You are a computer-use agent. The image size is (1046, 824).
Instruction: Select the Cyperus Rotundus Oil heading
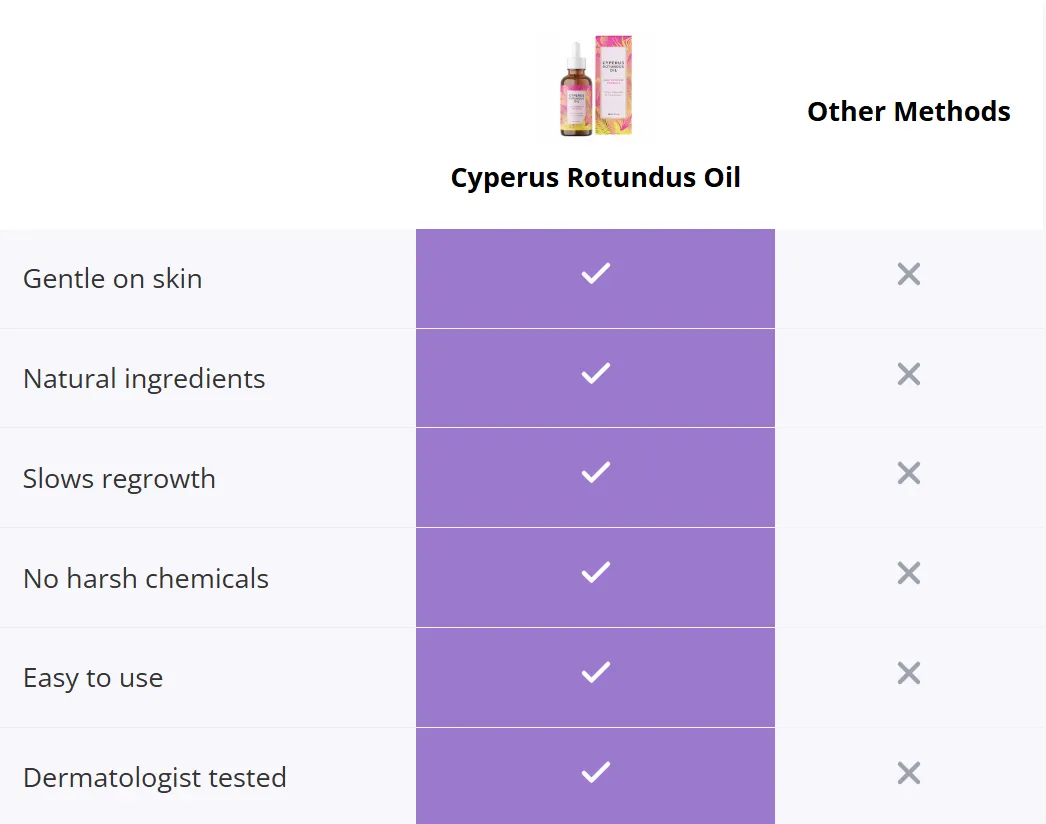pyautogui.click(x=596, y=178)
